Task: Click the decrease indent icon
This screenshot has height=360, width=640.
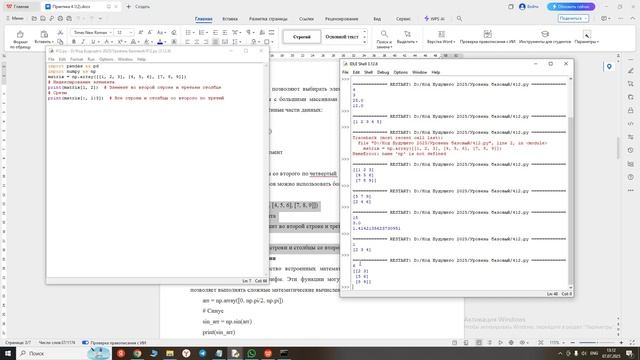Action: (x=216, y=32)
